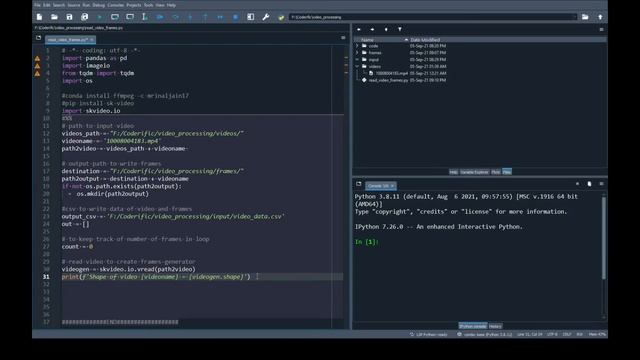
Task: Select read_video_frames.py in file list
Action: click(388, 80)
